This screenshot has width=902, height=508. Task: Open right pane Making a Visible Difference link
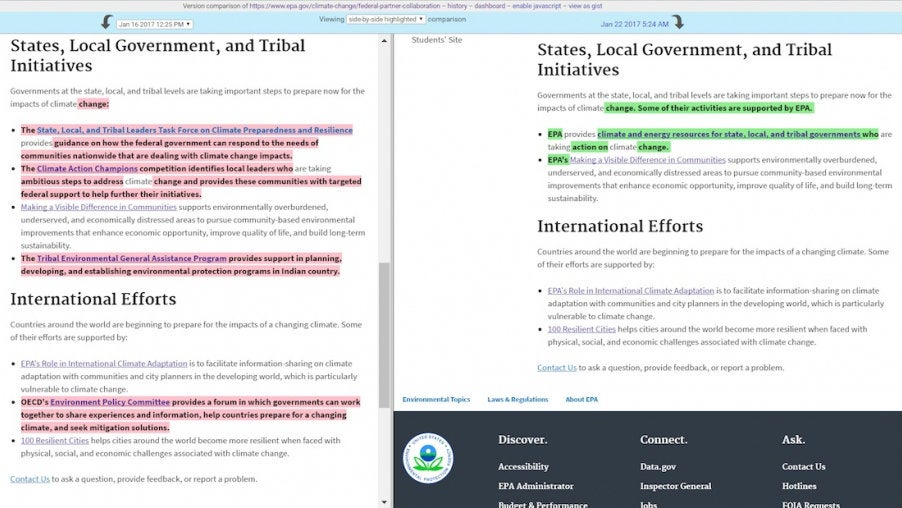click(648, 160)
